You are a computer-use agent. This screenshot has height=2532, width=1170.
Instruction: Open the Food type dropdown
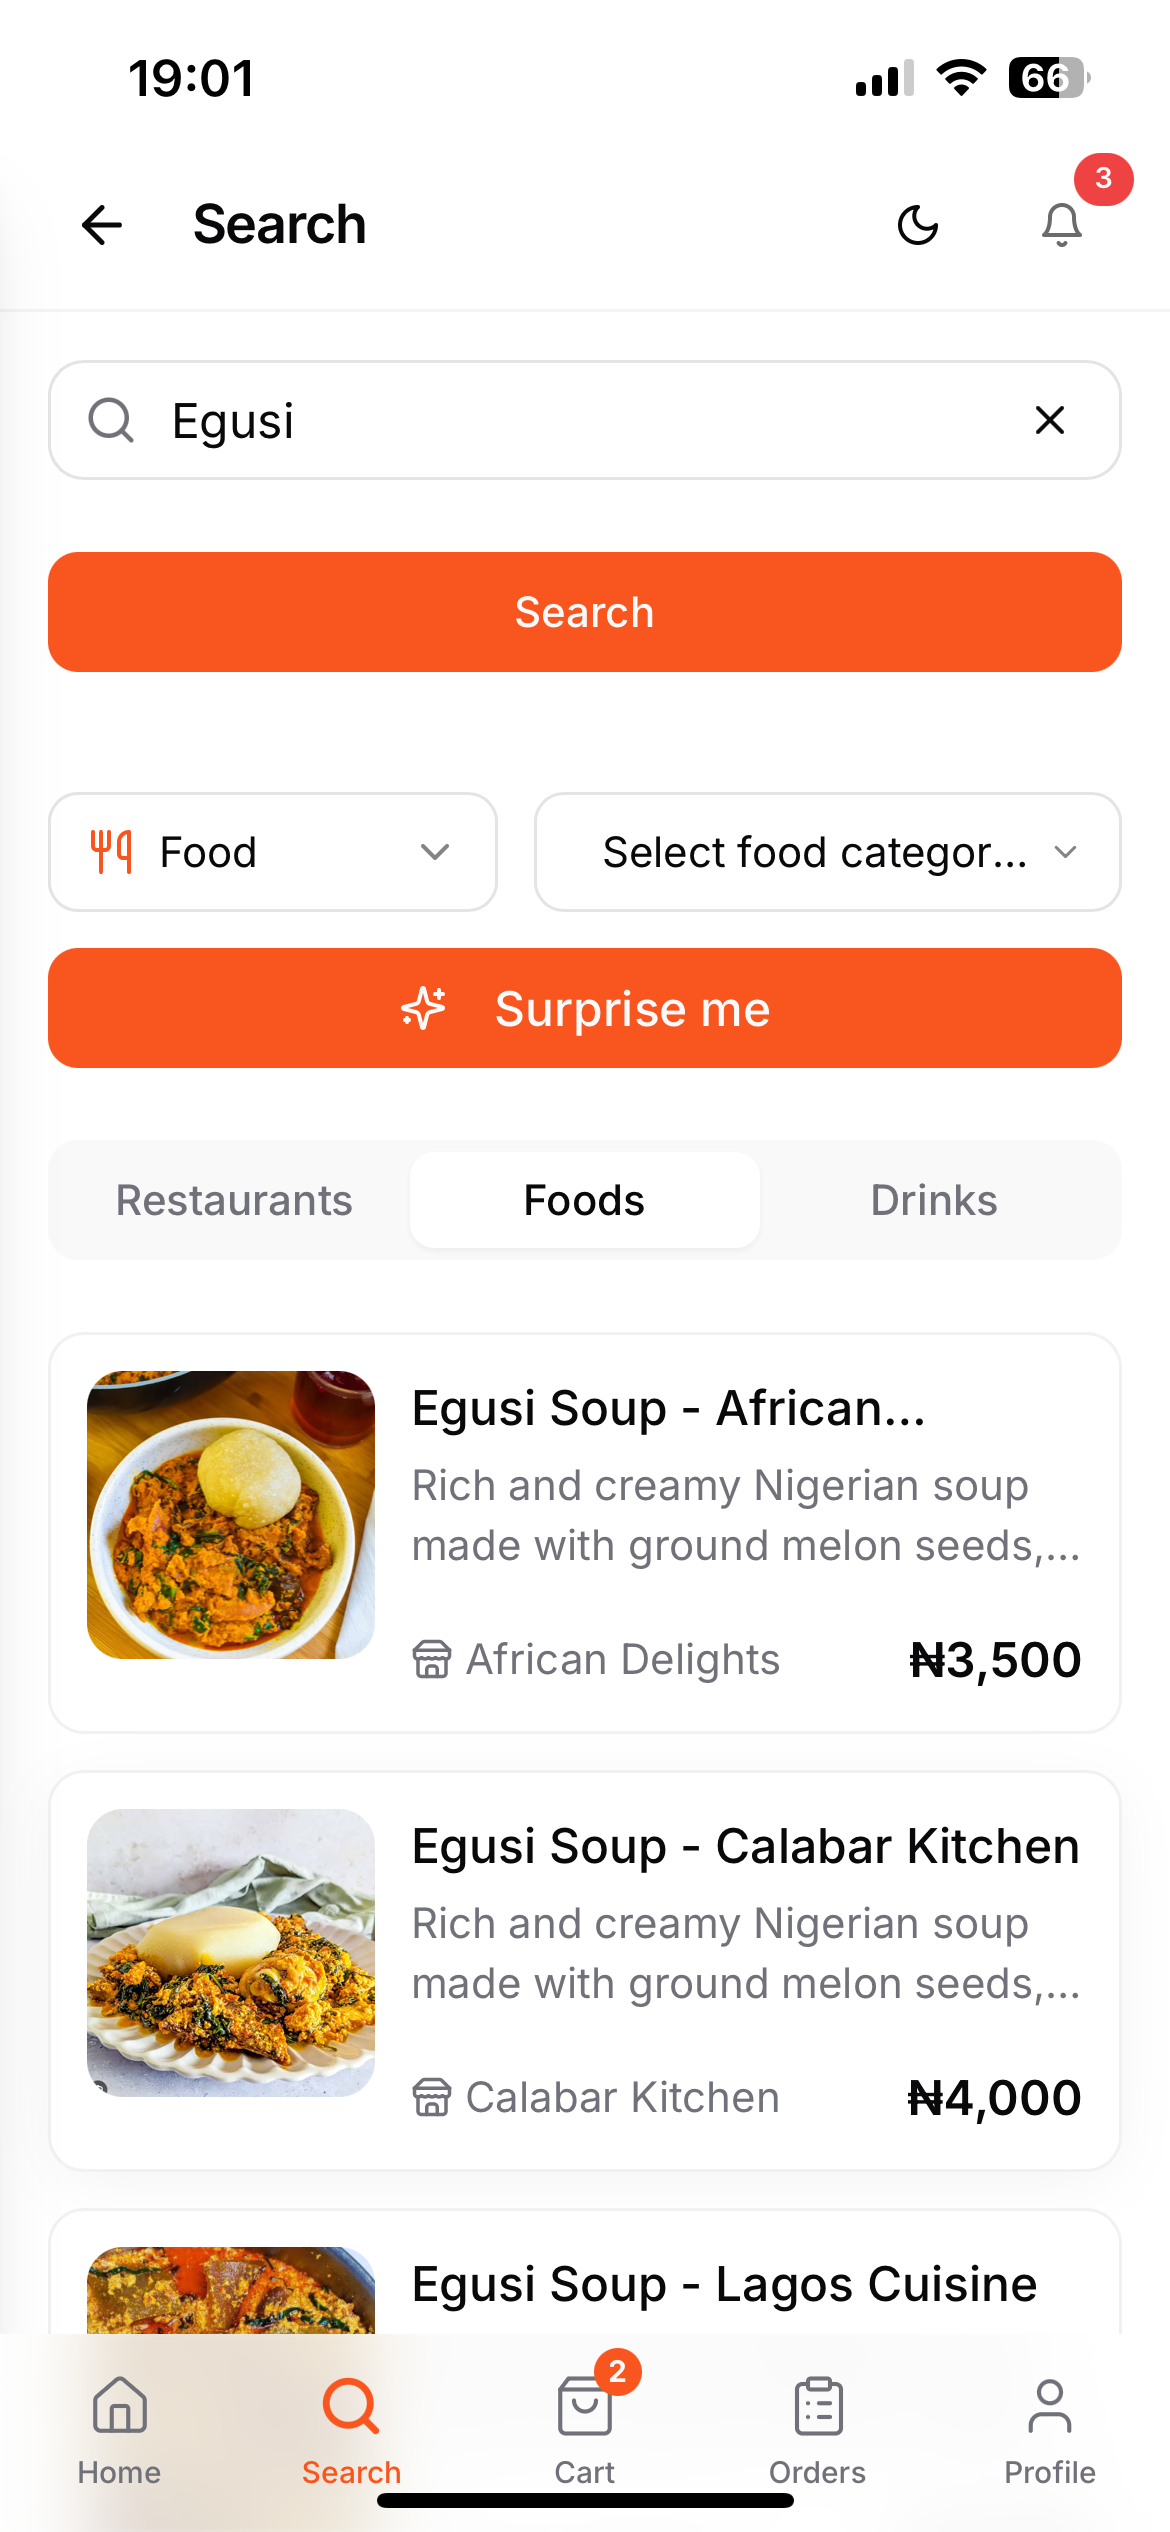[x=273, y=852]
